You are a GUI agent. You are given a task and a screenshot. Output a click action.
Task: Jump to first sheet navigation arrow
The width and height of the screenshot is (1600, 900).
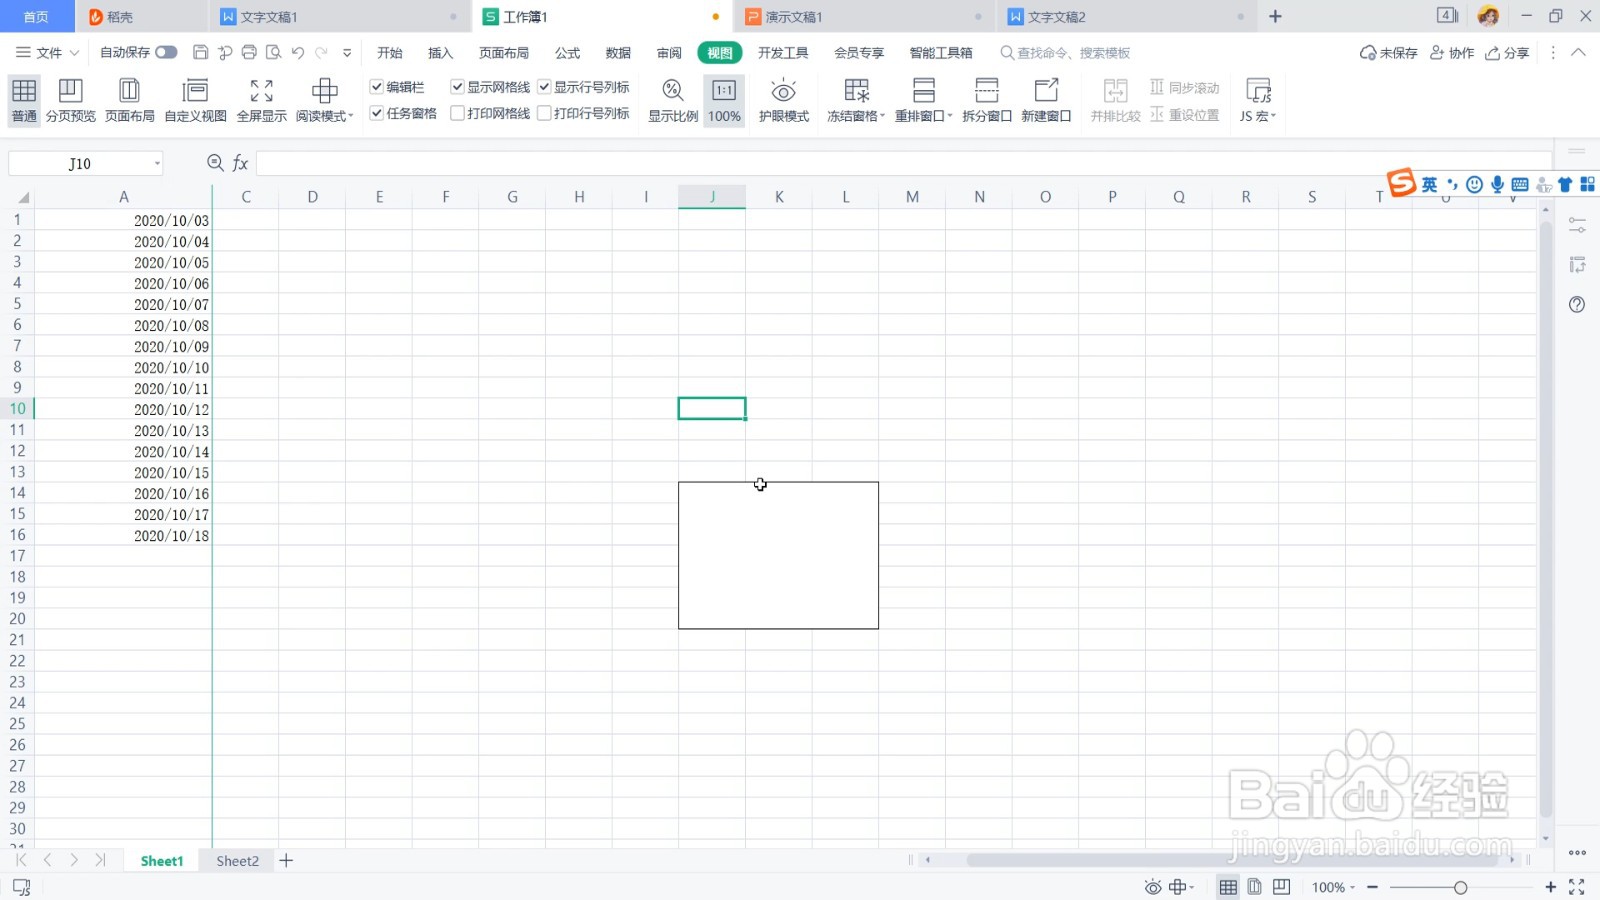click(21, 860)
